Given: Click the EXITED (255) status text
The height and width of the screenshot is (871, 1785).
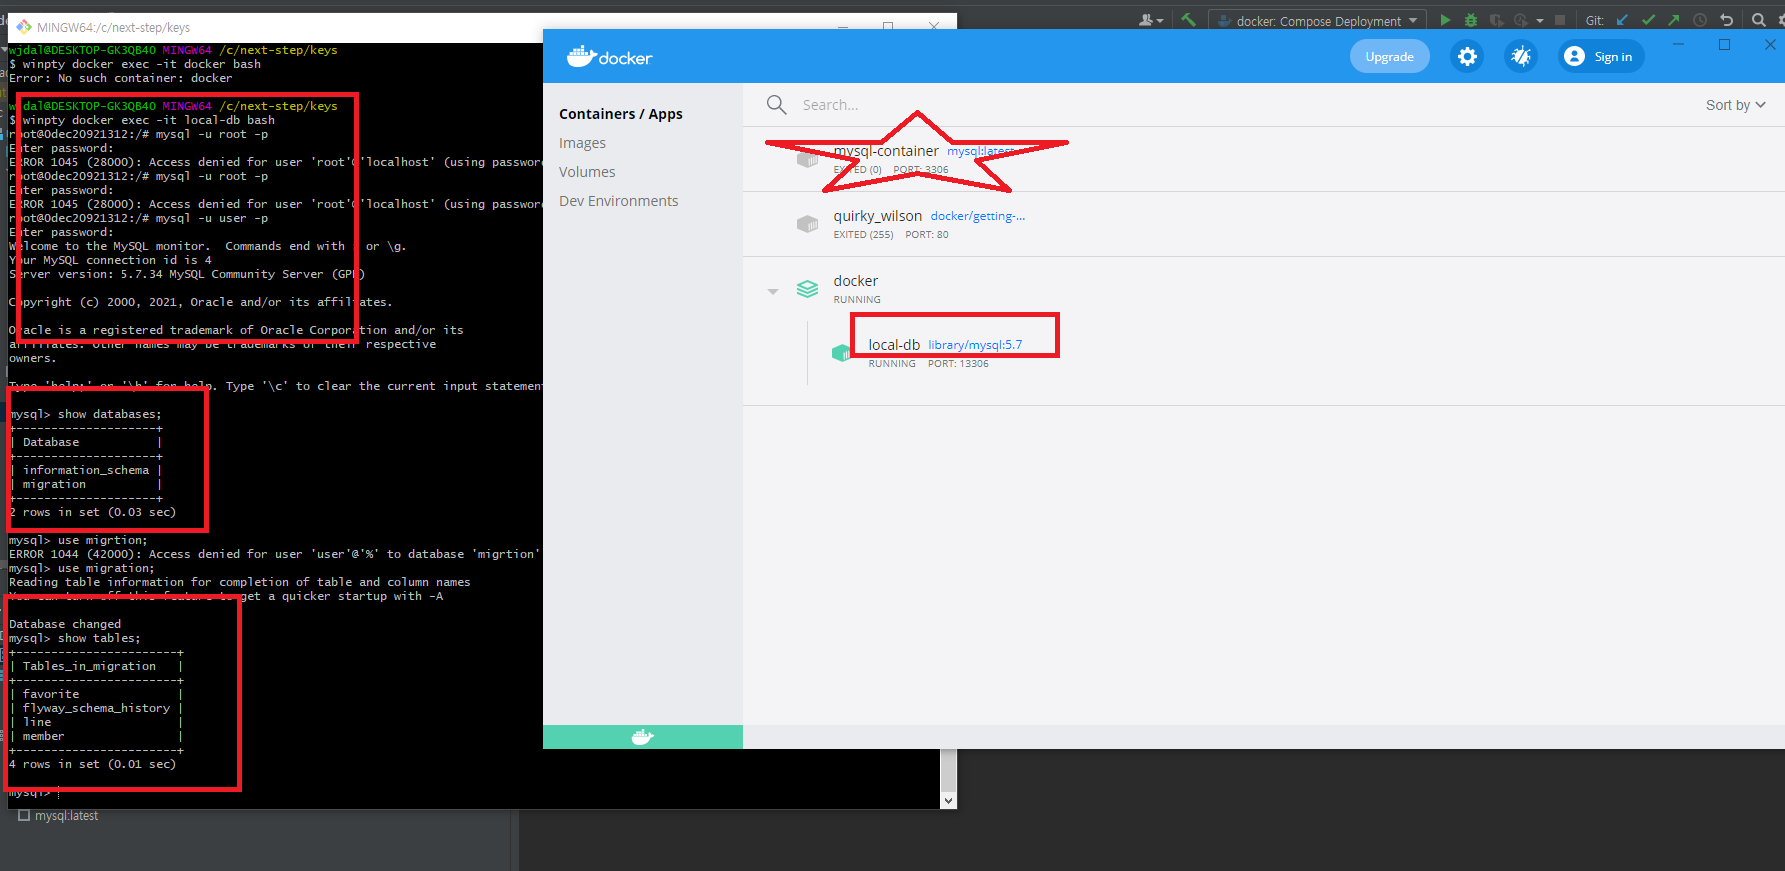Looking at the screenshot, I should click(864, 235).
